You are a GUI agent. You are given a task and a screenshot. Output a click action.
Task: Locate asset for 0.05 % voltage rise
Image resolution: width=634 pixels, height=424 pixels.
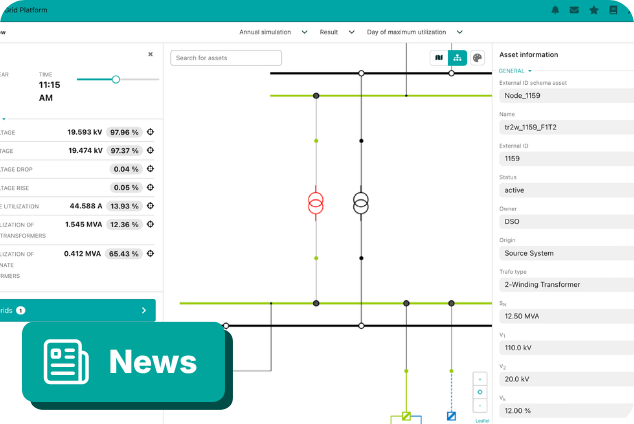click(x=150, y=187)
